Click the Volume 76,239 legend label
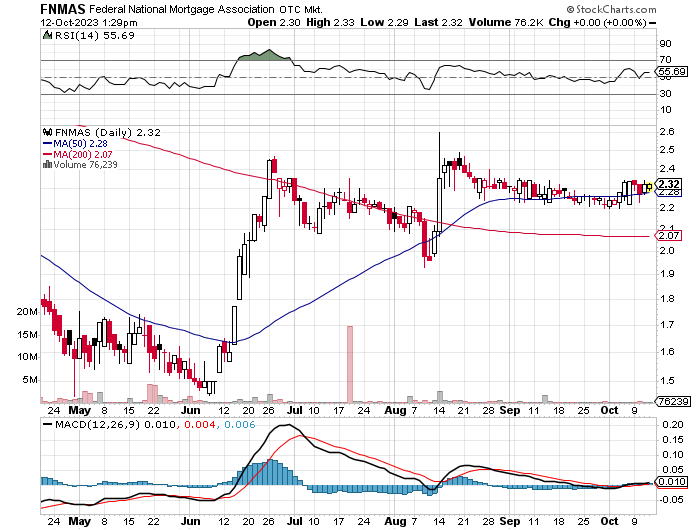 85,165
